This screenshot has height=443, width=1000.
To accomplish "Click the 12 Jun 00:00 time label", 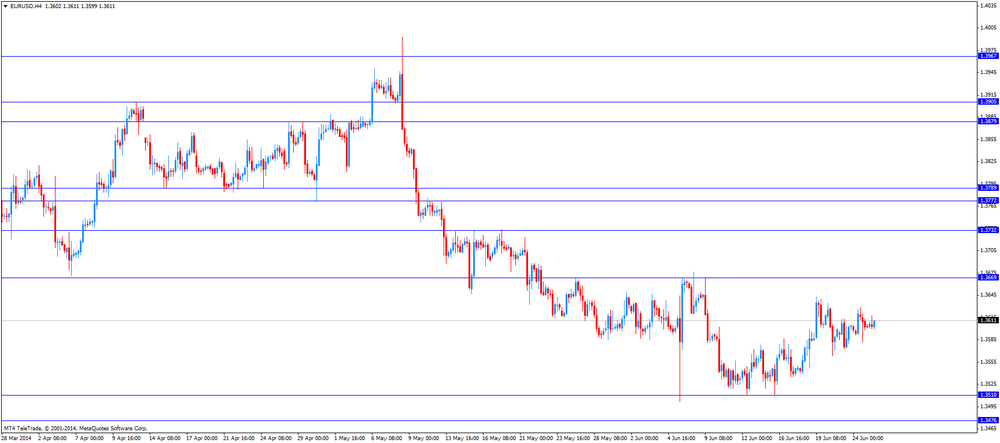I will point(759,439).
